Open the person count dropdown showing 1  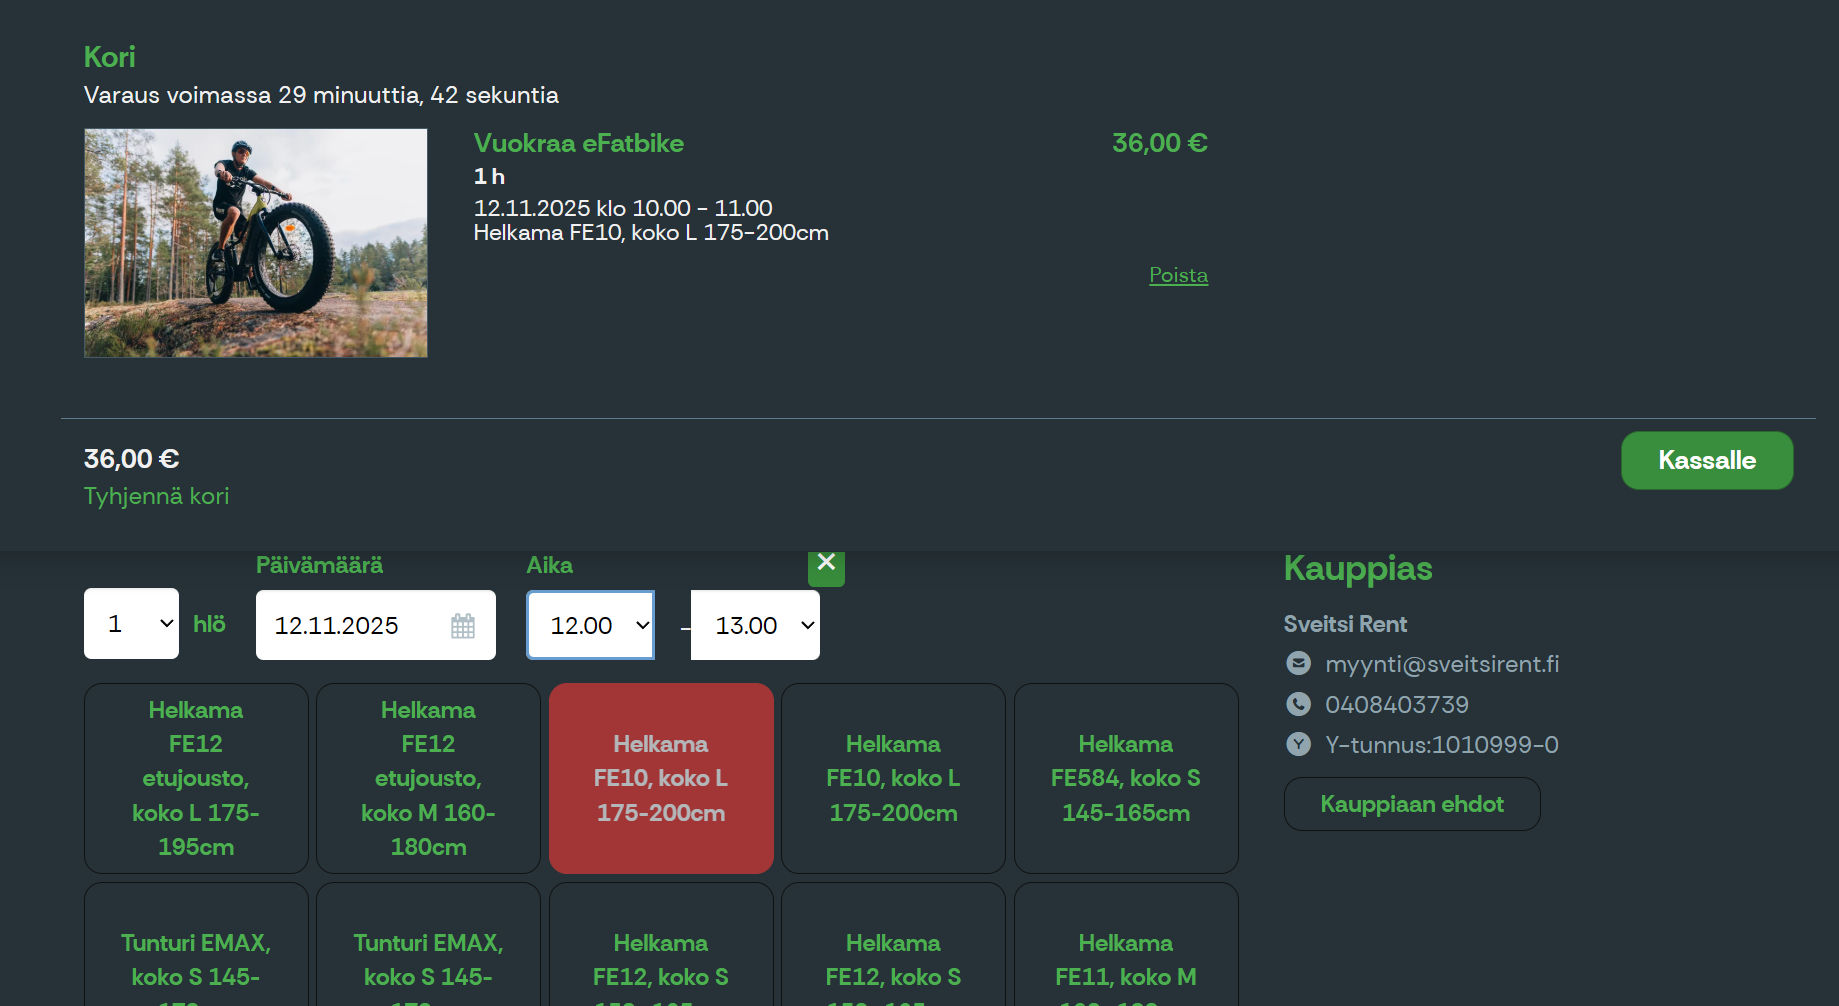pyautogui.click(x=131, y=624)
